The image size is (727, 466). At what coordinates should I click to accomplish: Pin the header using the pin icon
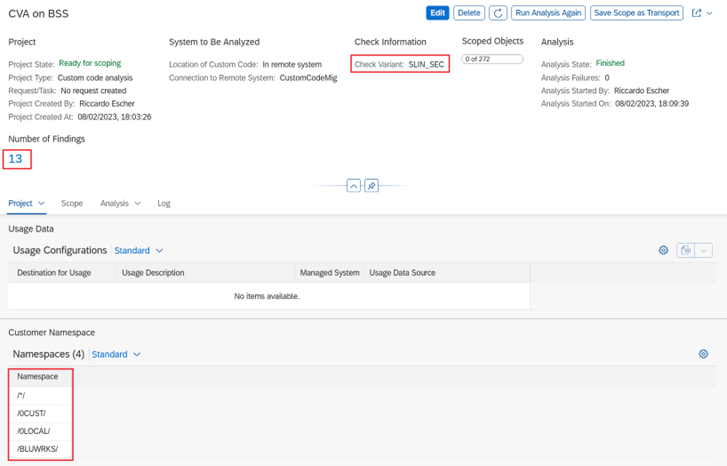[371, 186]
